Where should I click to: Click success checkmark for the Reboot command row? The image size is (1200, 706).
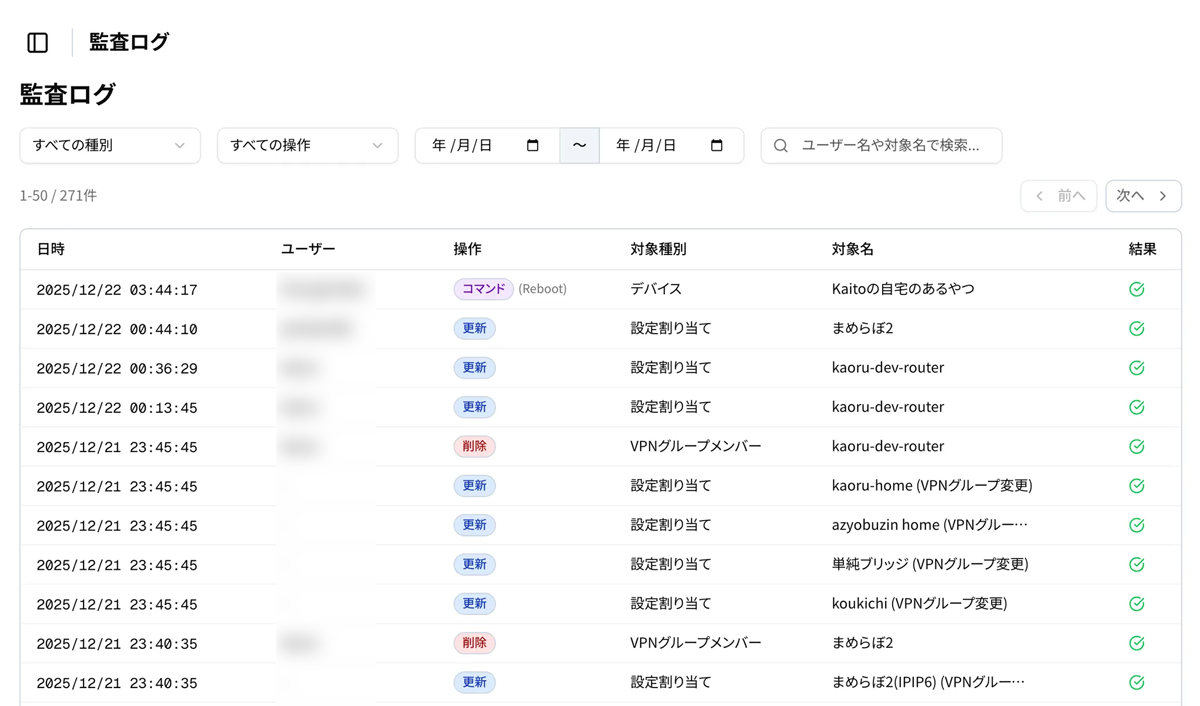pos(1136,289)
